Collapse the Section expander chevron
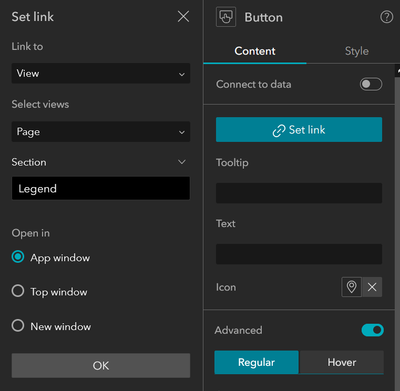 (182, 162)
